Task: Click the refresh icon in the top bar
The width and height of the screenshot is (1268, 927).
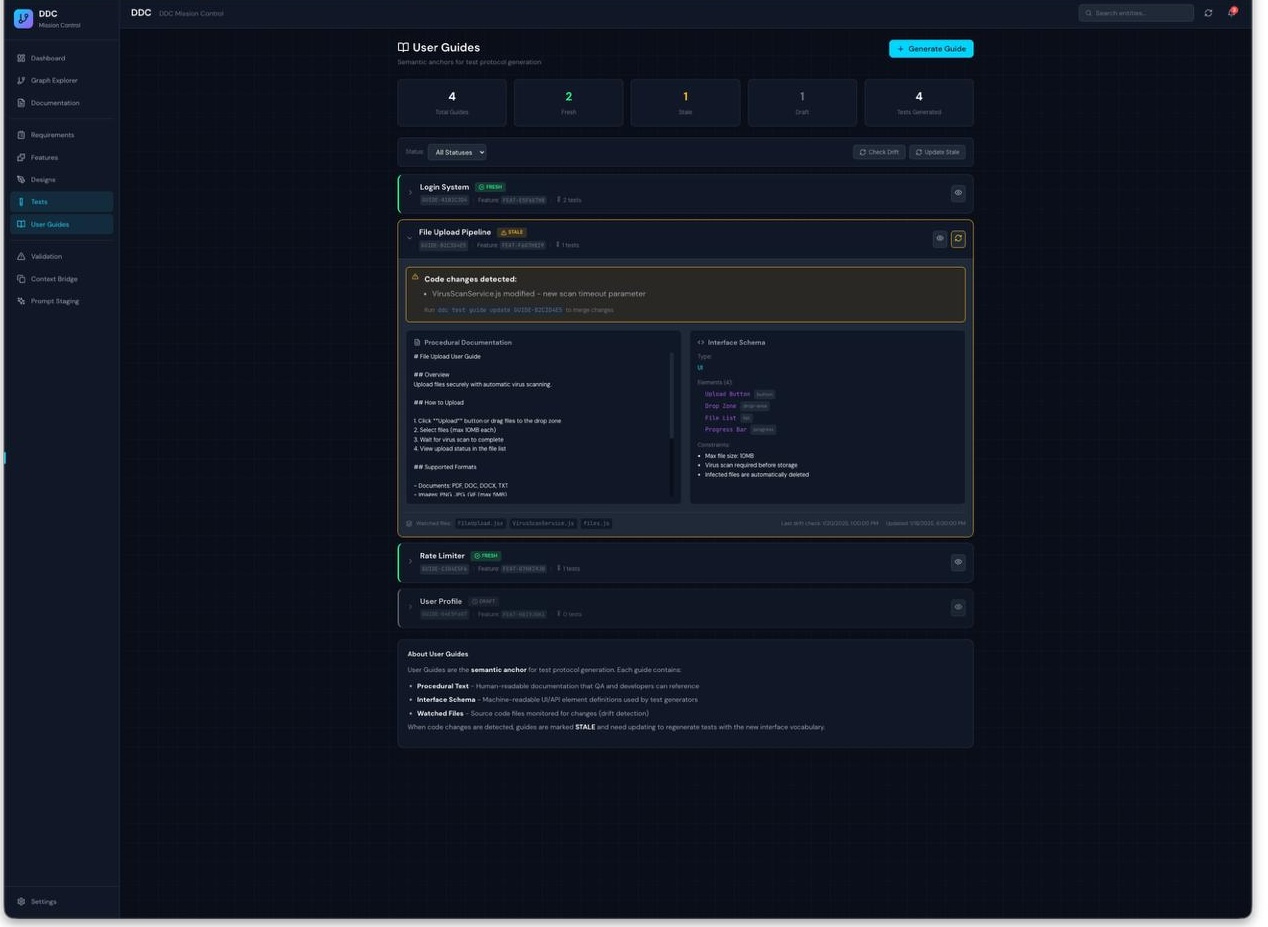Action: (1208, 13)
